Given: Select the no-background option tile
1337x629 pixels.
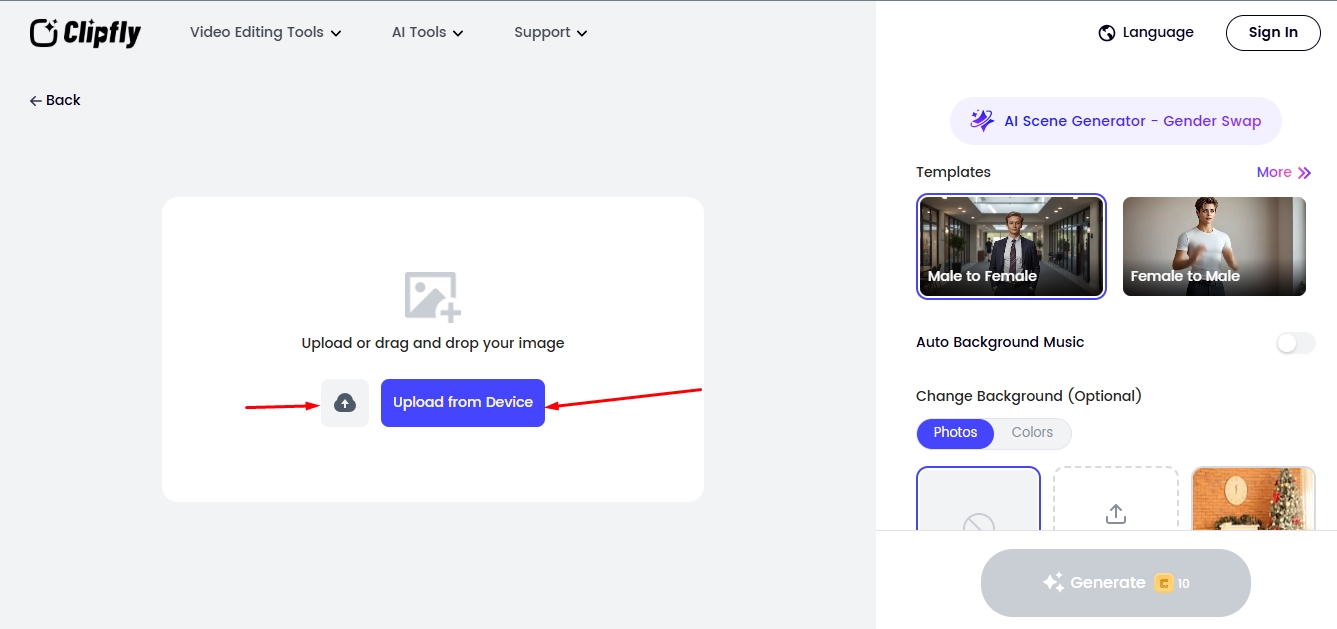Looking at the screenshot, I should (978, 499).
